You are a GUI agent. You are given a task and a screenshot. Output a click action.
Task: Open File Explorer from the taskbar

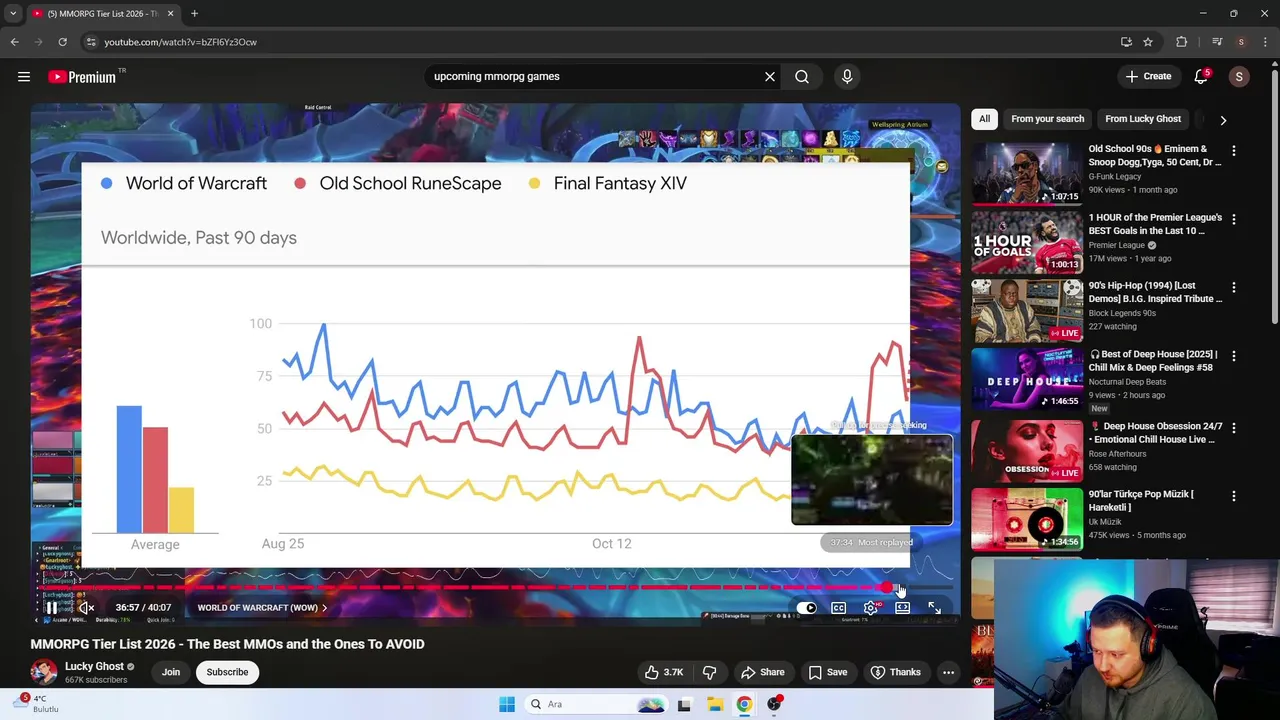click(715, 704)
